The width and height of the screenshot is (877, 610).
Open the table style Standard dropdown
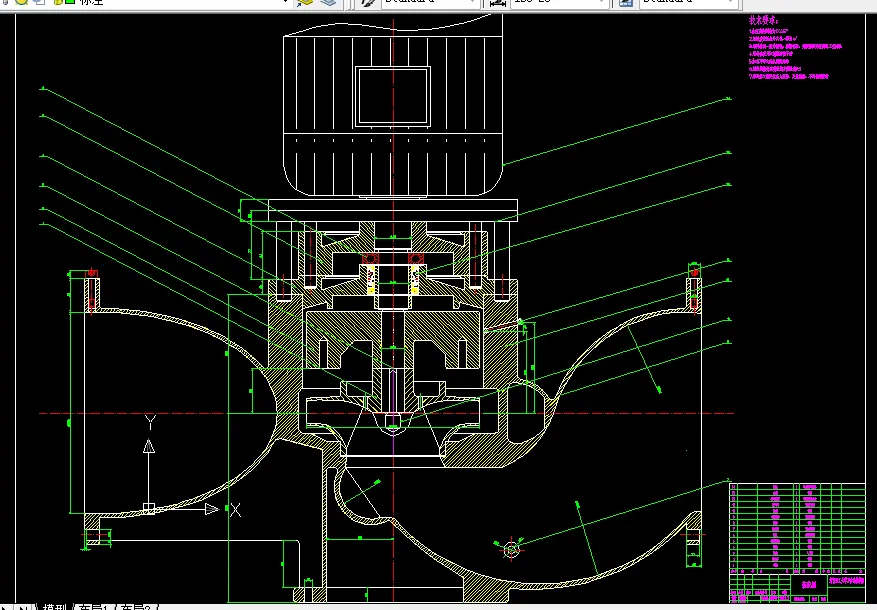(689, 2)
